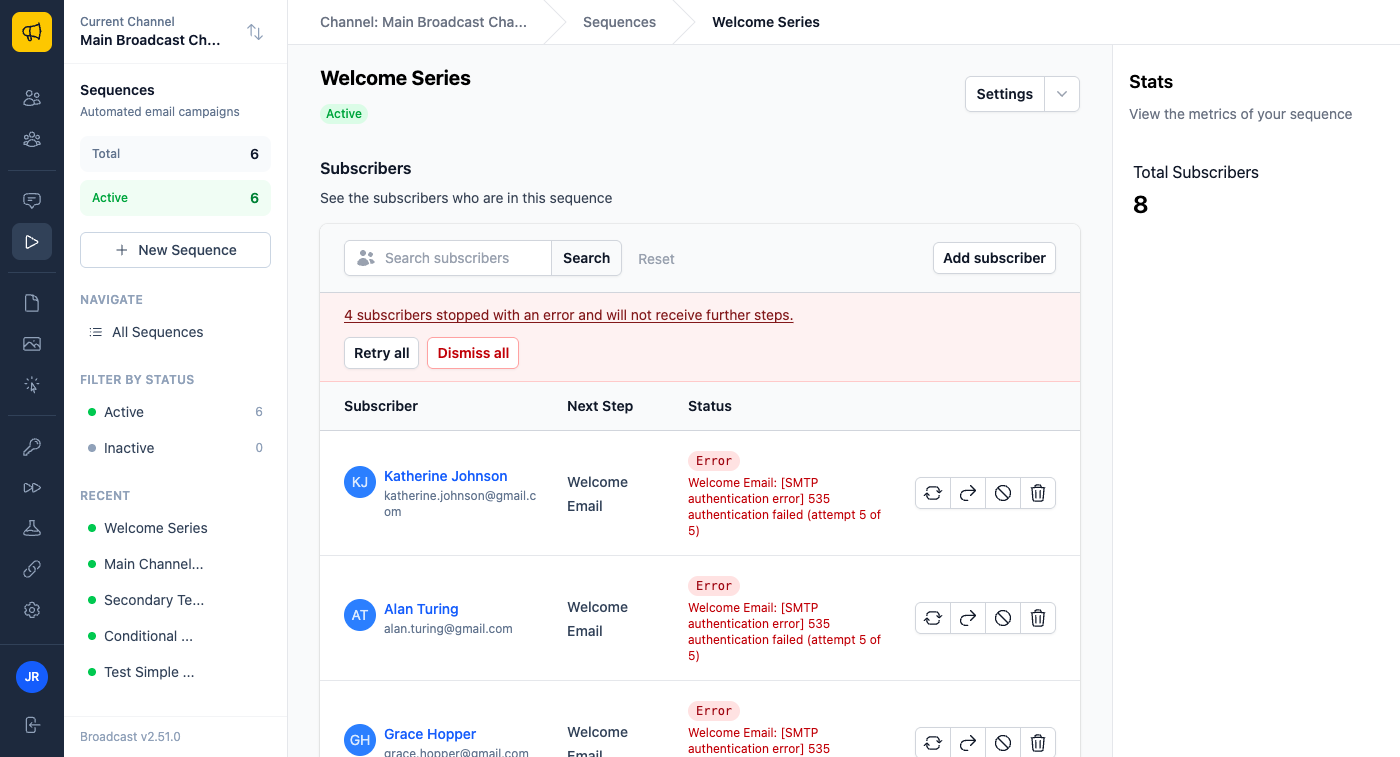Image resolution: width=1400 pixels, height=757 pixels.
Task: Click the Add subscriber button
Action: (994, 258)
